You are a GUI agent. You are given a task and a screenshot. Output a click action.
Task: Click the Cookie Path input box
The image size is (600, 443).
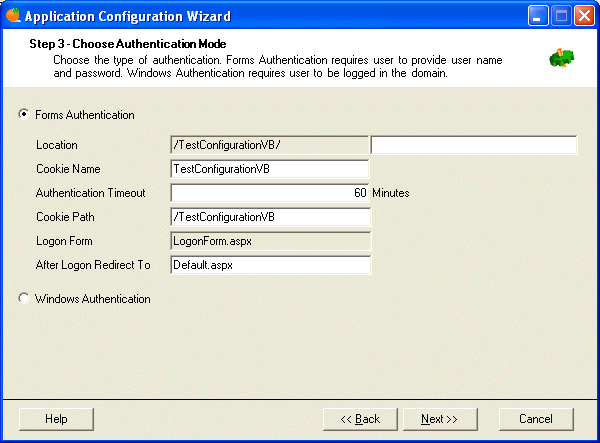270,217
